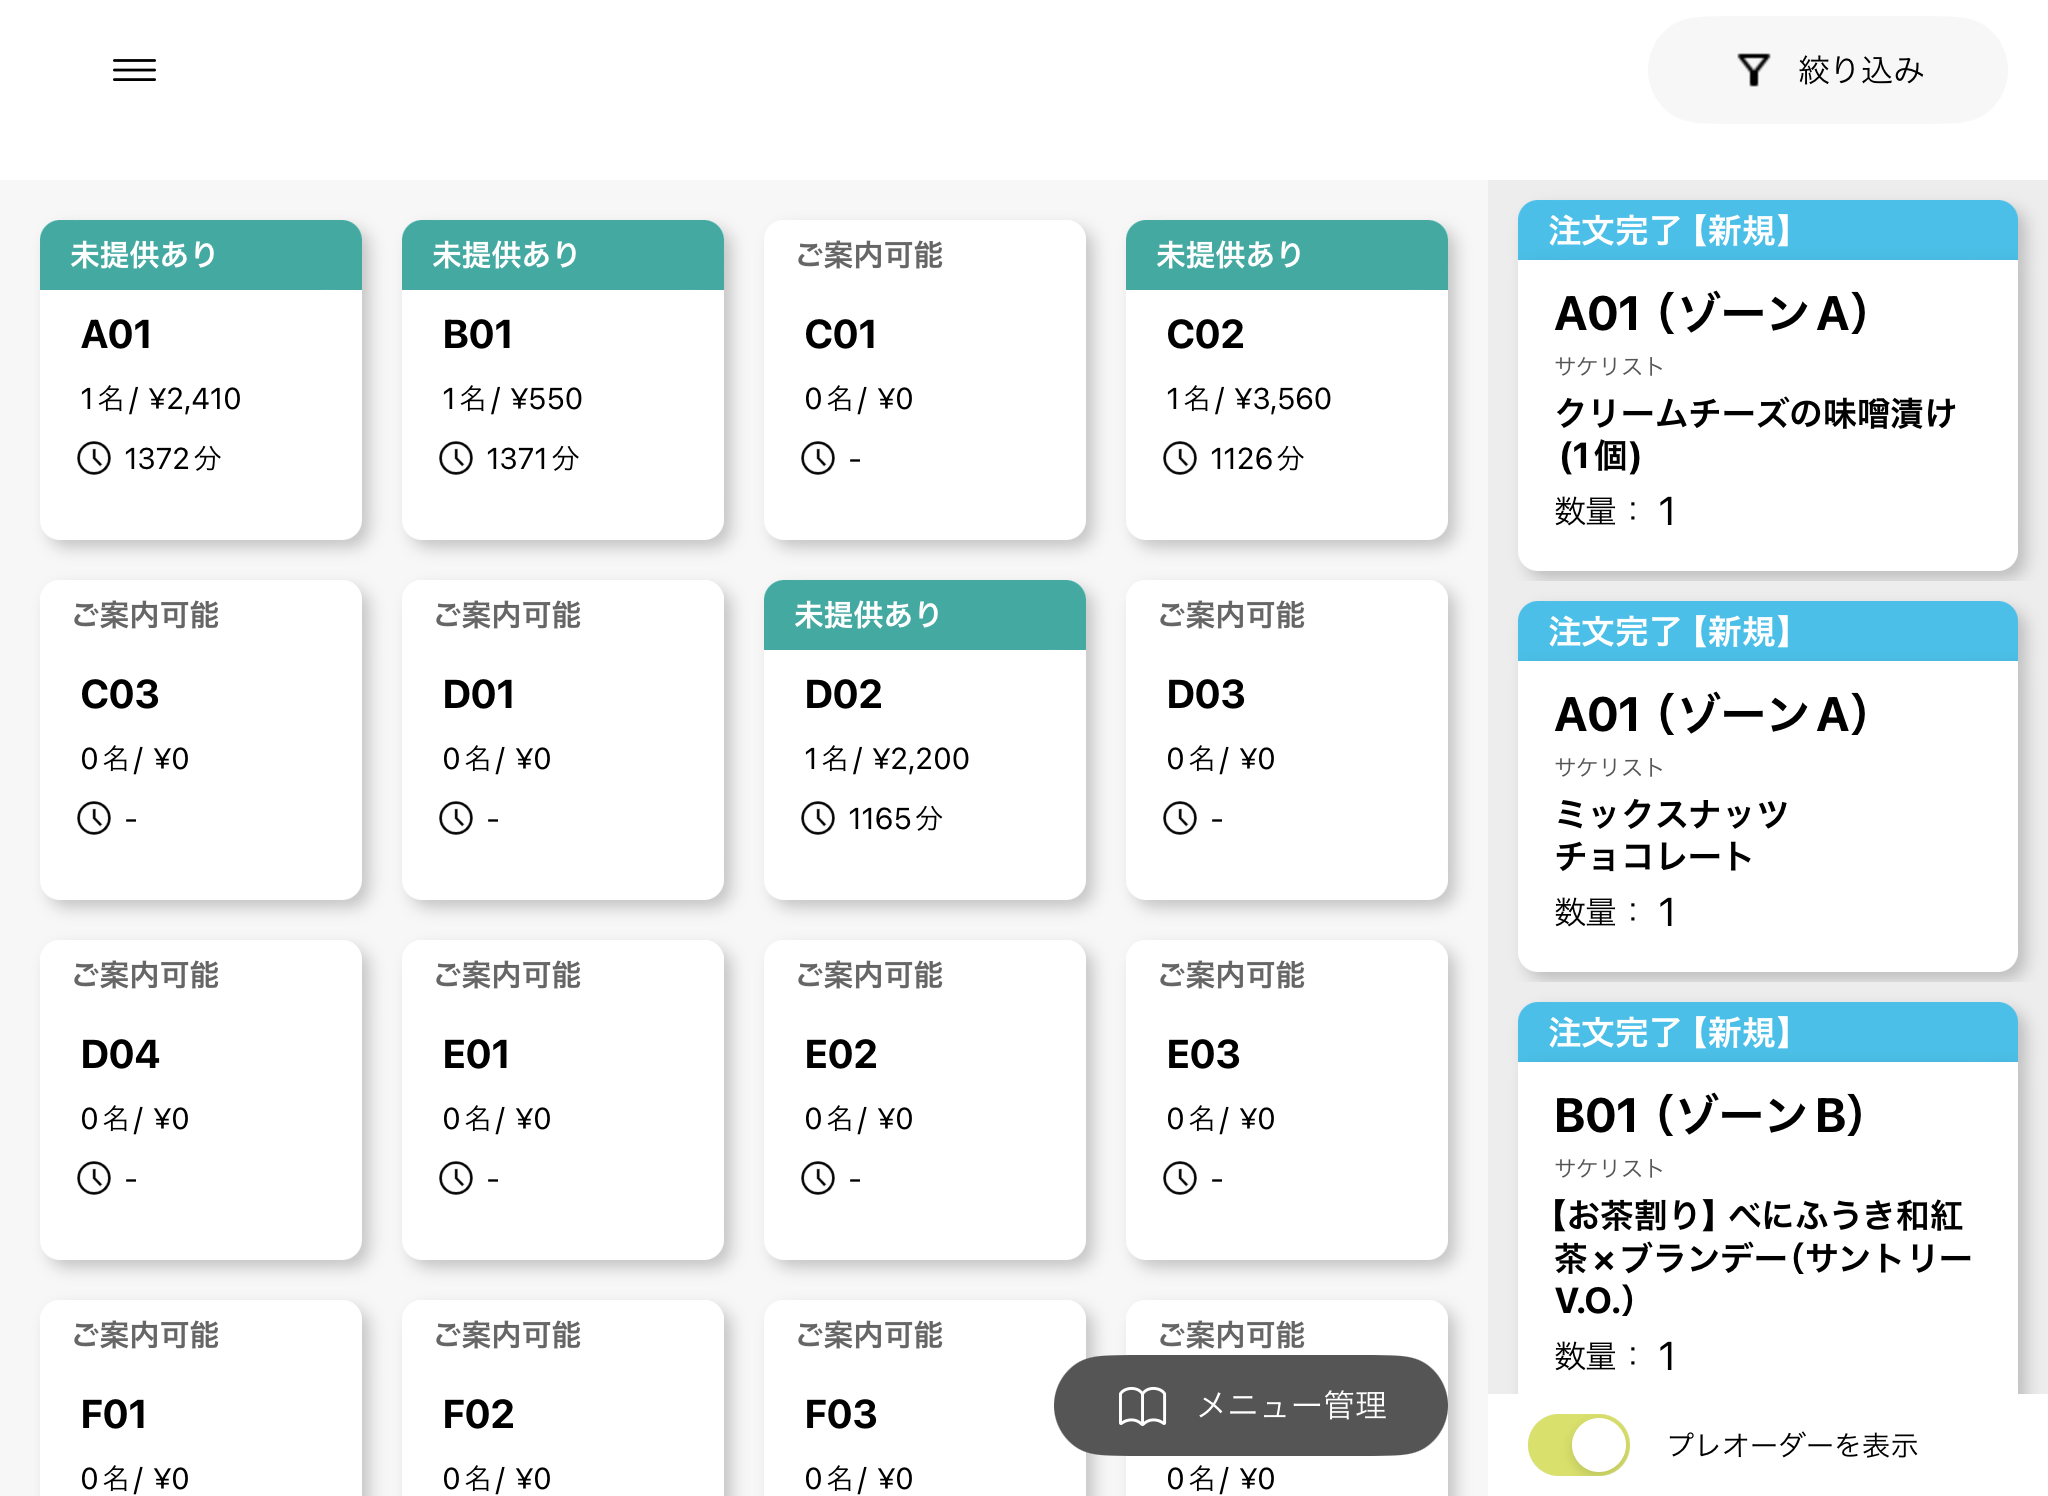Click clock icon on C02 card
The height and width of the screenshot is (1496, 2048).
[1180, 458]
